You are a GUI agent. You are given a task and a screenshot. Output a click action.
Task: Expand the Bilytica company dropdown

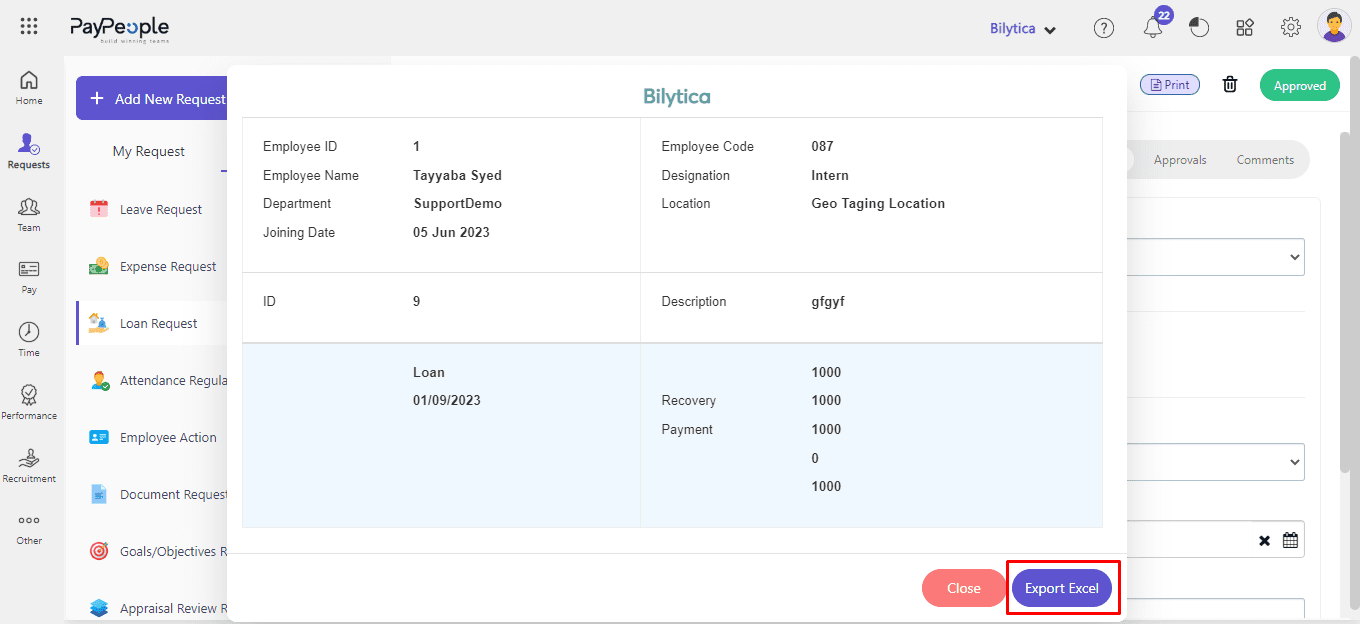point(1023,29)
